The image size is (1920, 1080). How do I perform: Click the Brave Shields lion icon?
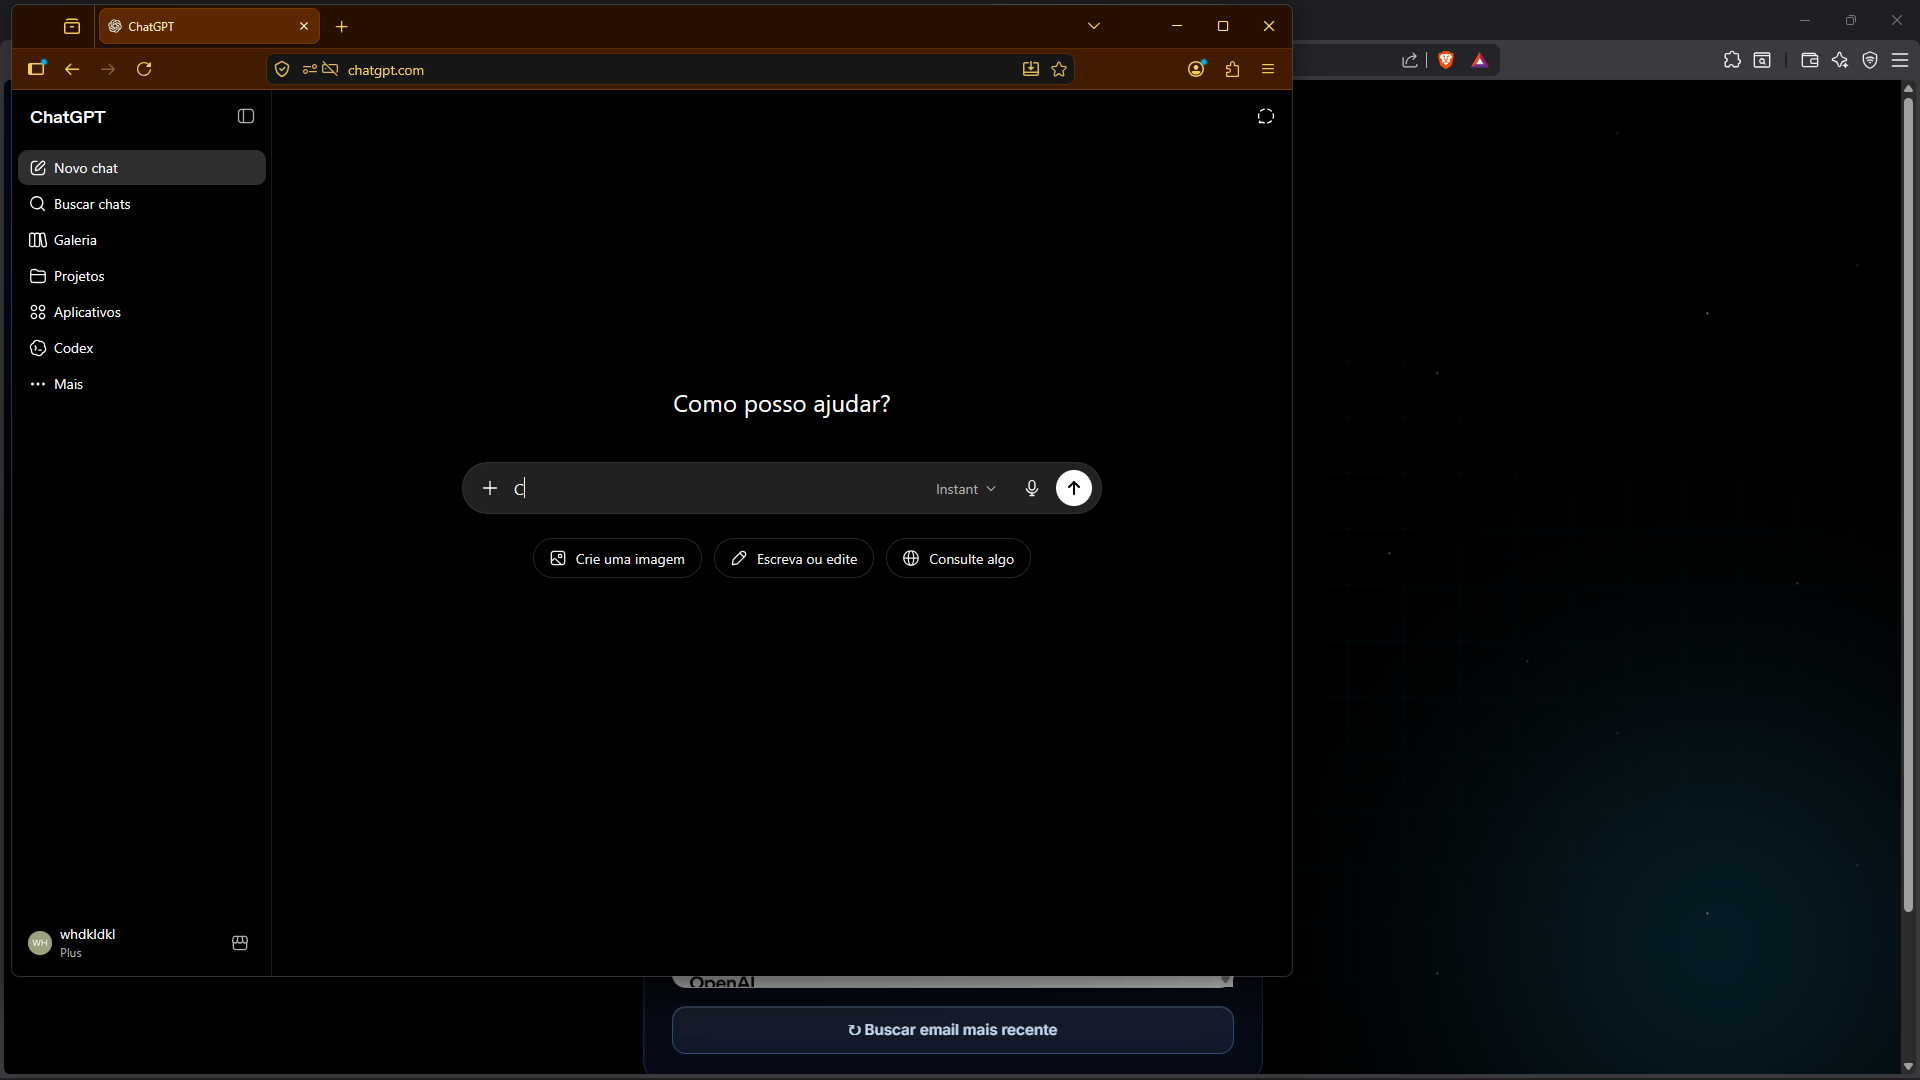click(x=1446, y=61)
